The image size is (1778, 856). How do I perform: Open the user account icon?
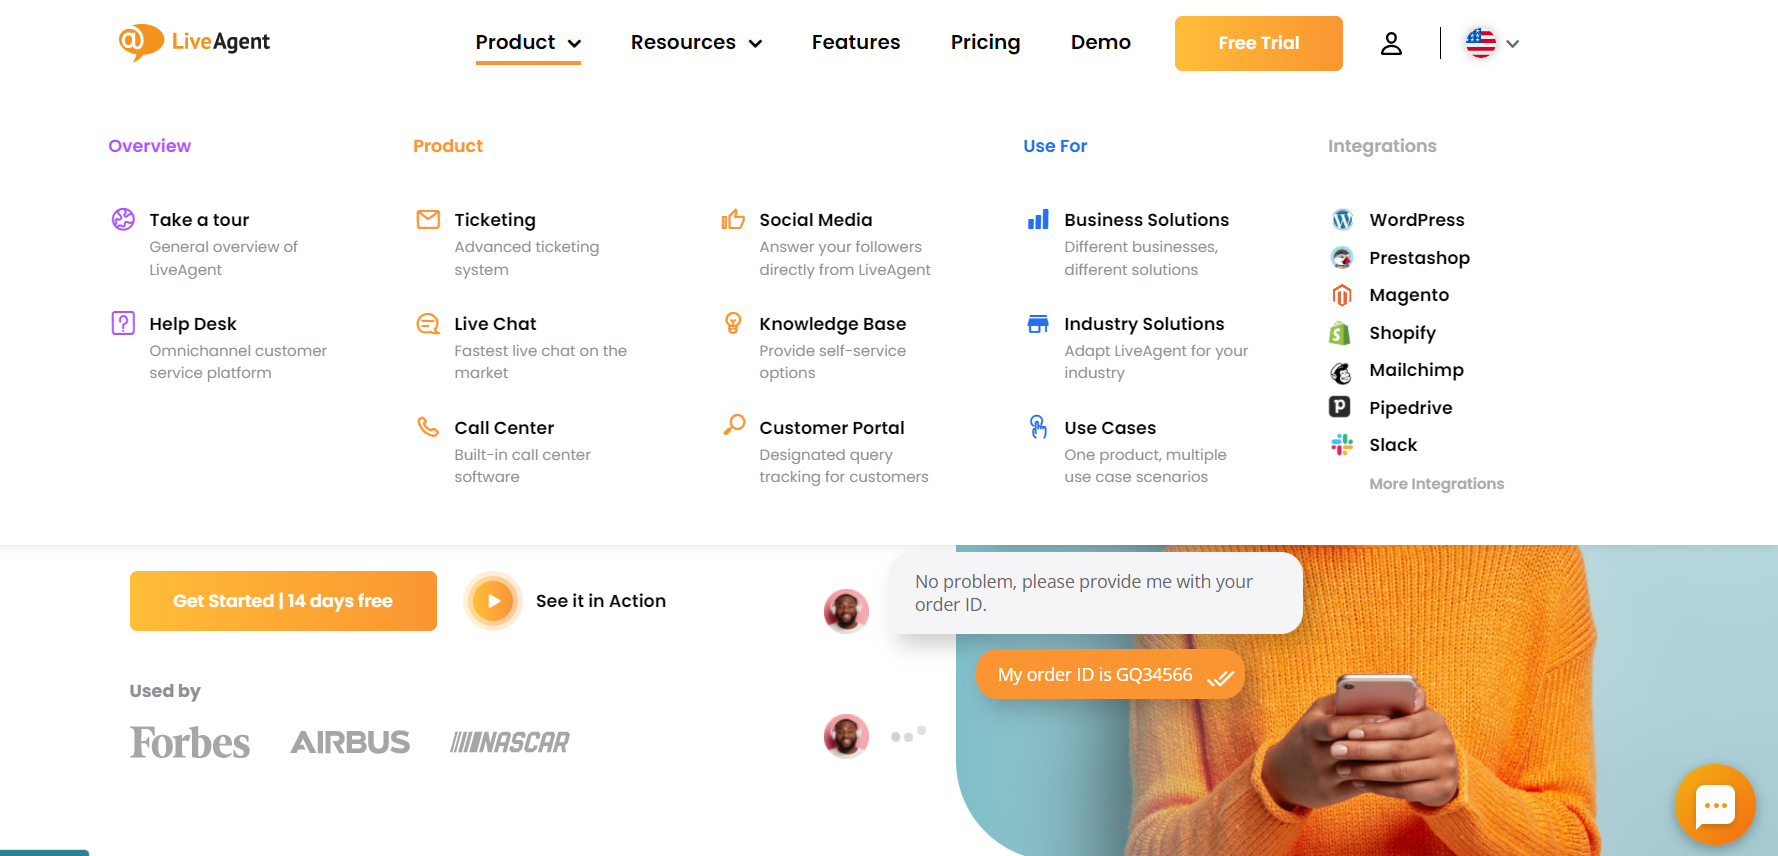click(1391, 43)
